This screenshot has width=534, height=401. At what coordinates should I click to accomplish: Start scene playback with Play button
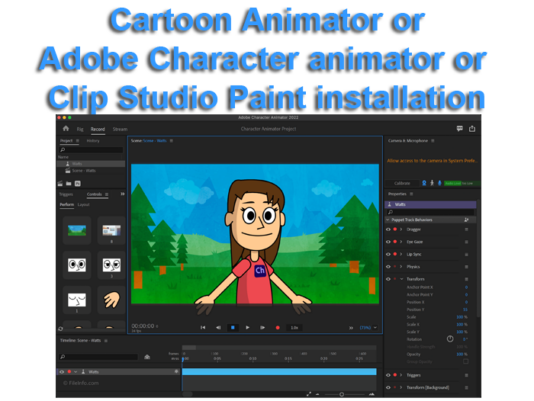(248, 327)
